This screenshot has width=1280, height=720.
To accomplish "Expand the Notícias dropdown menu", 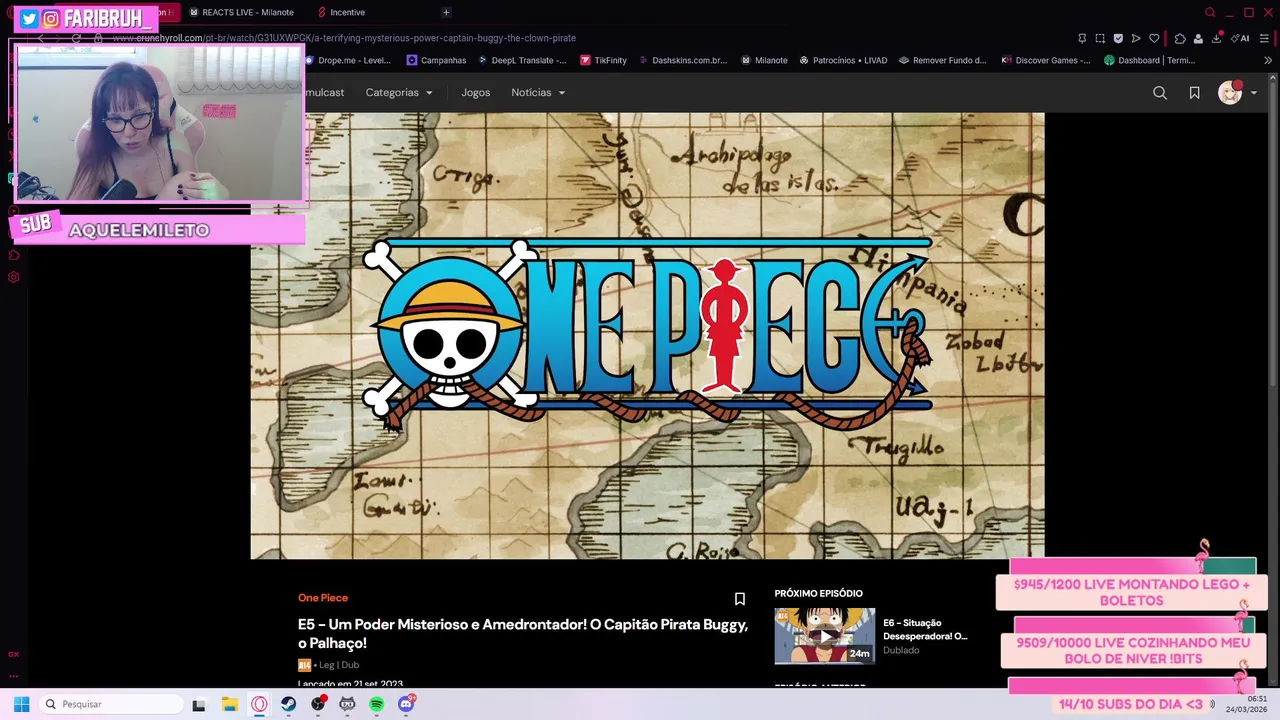I will [x=538, y=92].
